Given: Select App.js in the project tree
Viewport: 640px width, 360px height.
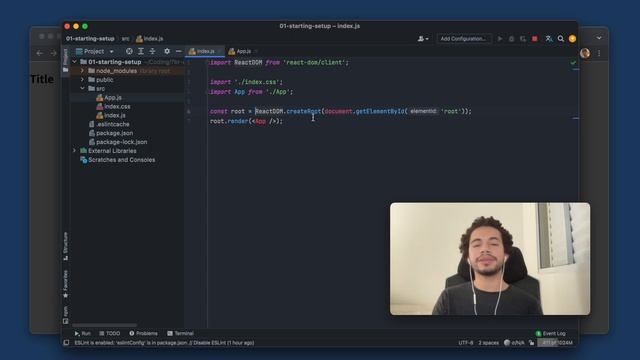Looking at the screenshot, I should (x=113, y=98).
